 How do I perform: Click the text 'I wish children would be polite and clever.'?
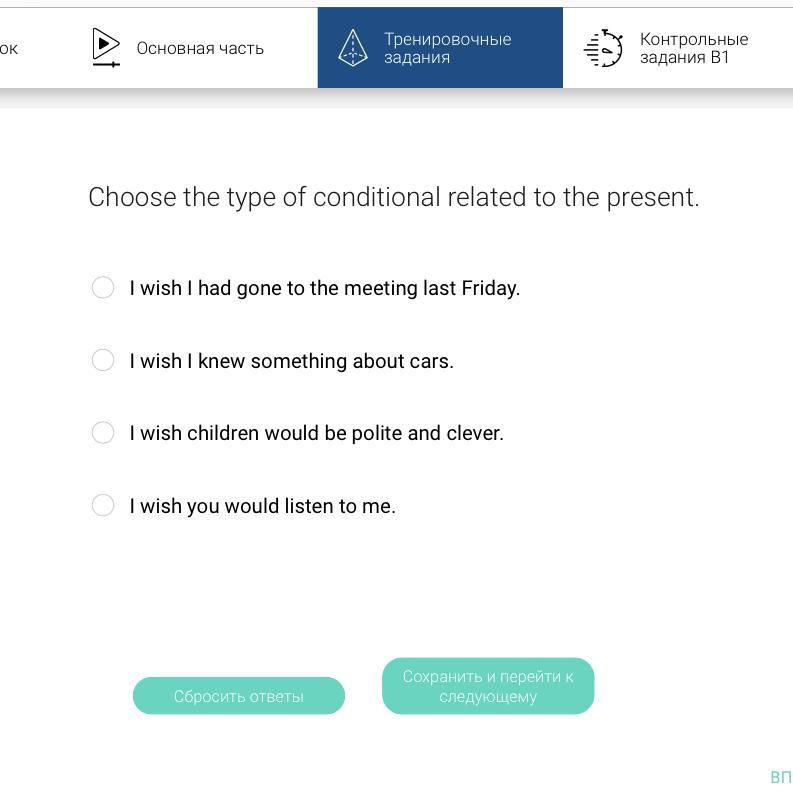pyautogui.click(x=316, y=433)
